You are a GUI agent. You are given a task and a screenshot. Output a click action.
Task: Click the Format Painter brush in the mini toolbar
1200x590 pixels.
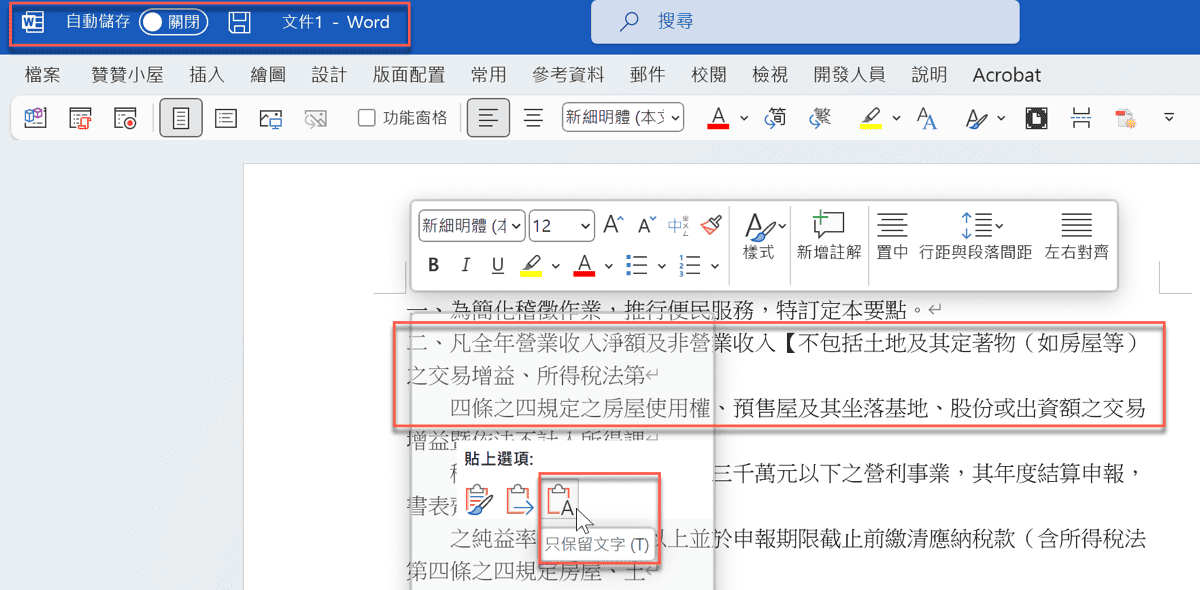point(711,225)
